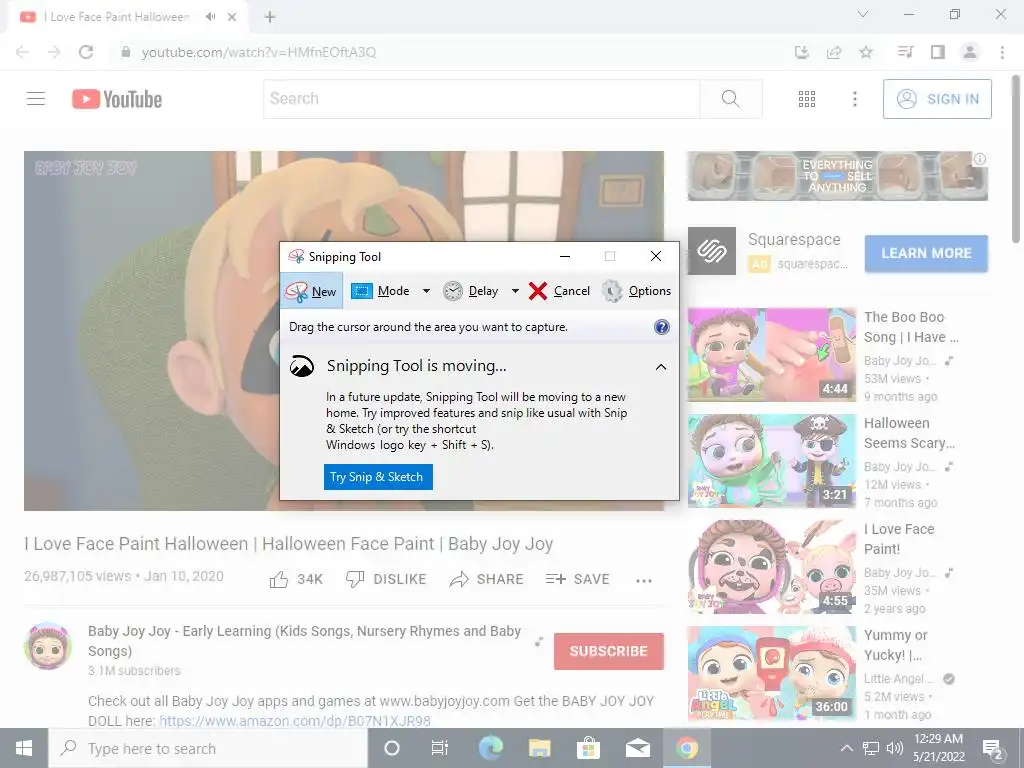1024x768 pixels.
Task: Subscribe to Baby Joy Joy channel
Action: [x=609, y=651]
